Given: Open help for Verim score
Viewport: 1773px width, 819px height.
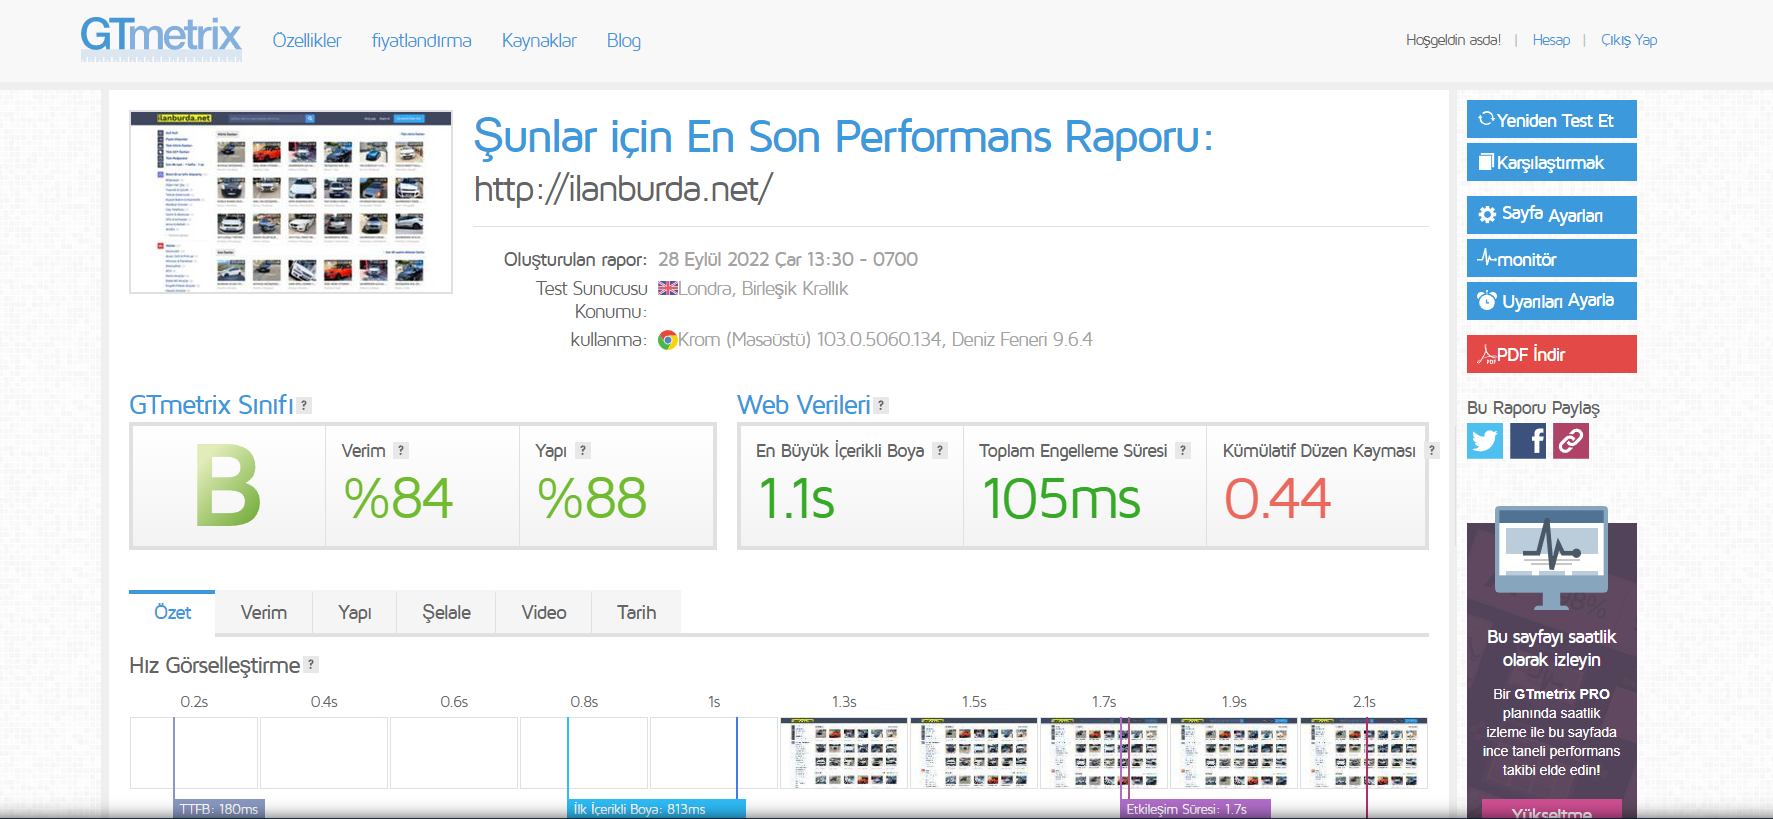Looking at the screenshot, I should click(x=401, y=450).
